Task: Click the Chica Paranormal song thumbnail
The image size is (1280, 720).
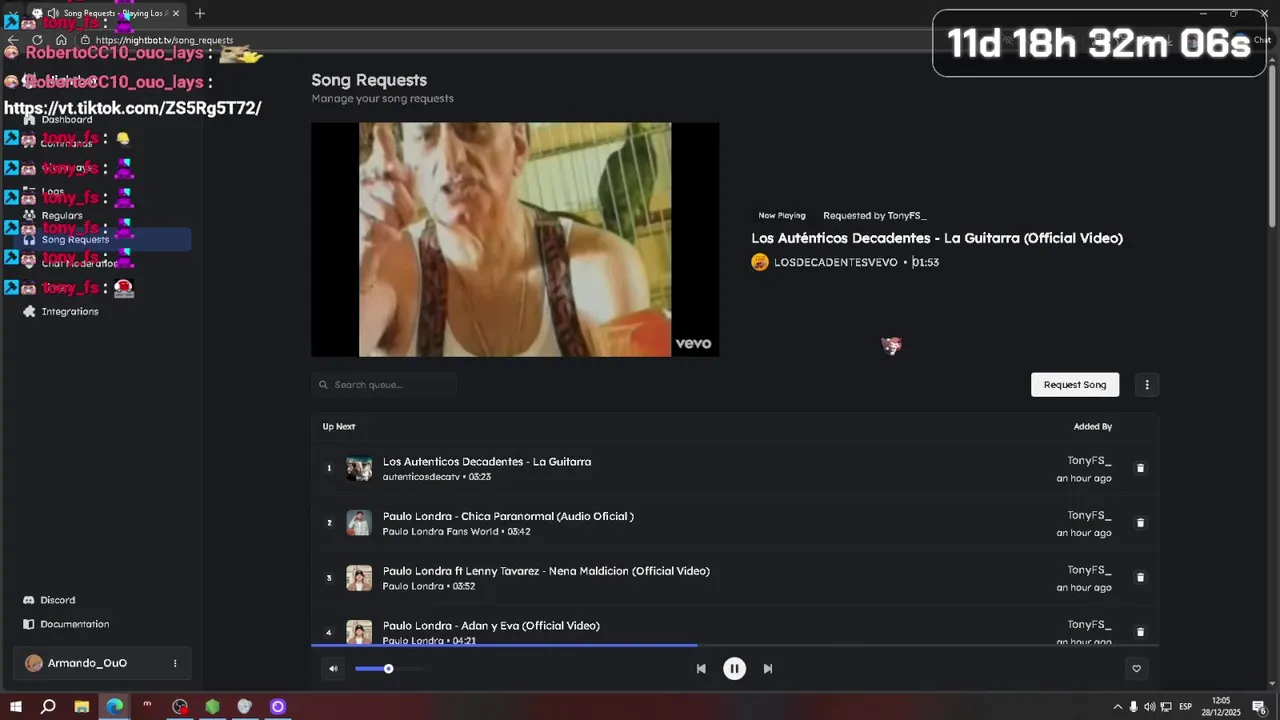Action: coord(359,523)
